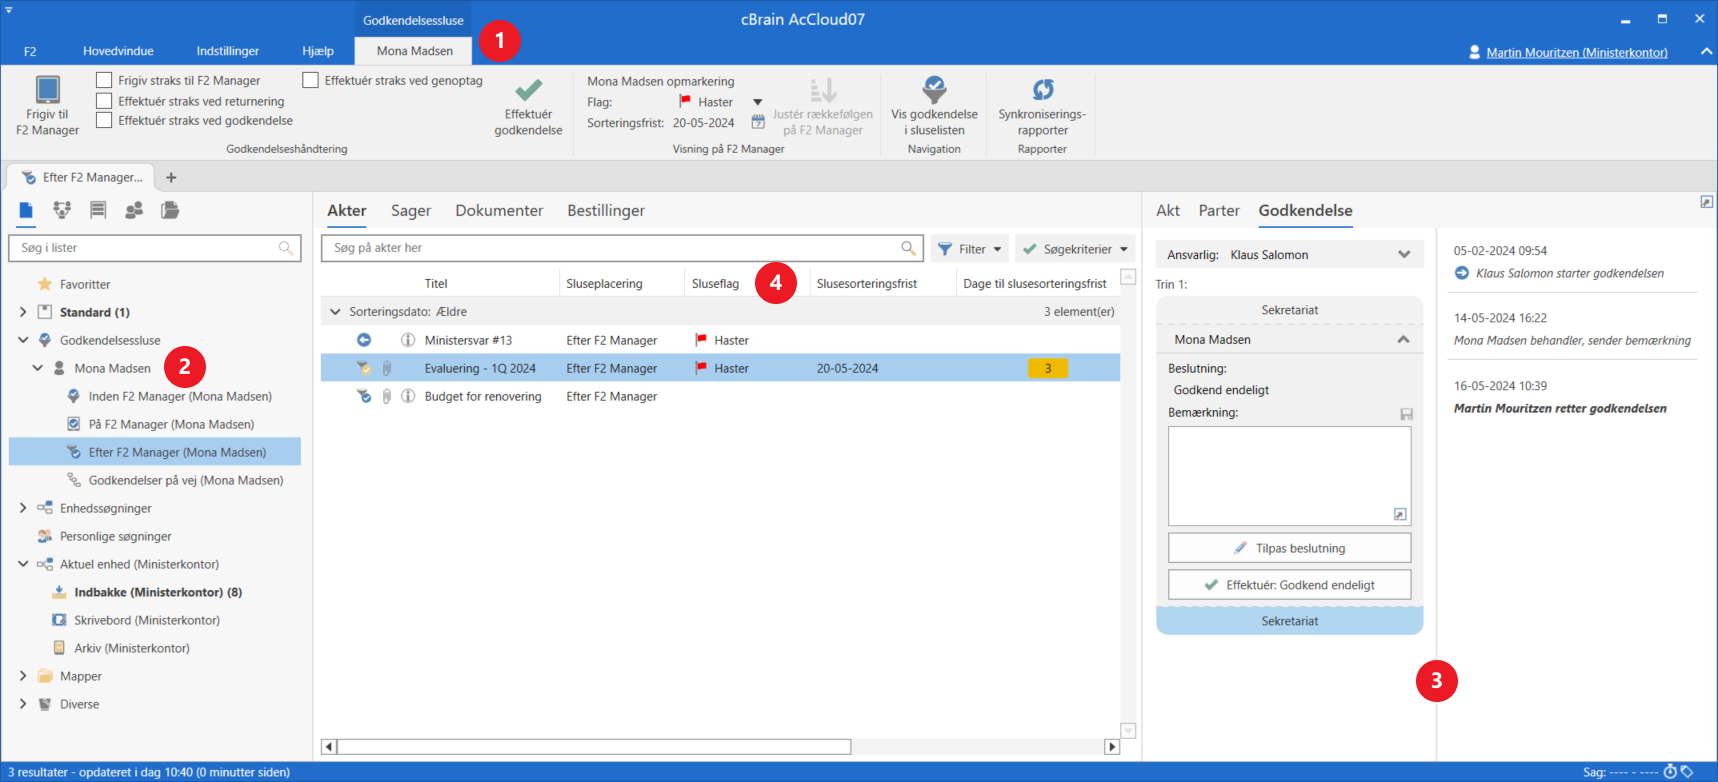Image resolution: width=1718 pixels, height=782 pixels.
Task: Select the document list view icon in sidebar
Action: pos(26,210)
